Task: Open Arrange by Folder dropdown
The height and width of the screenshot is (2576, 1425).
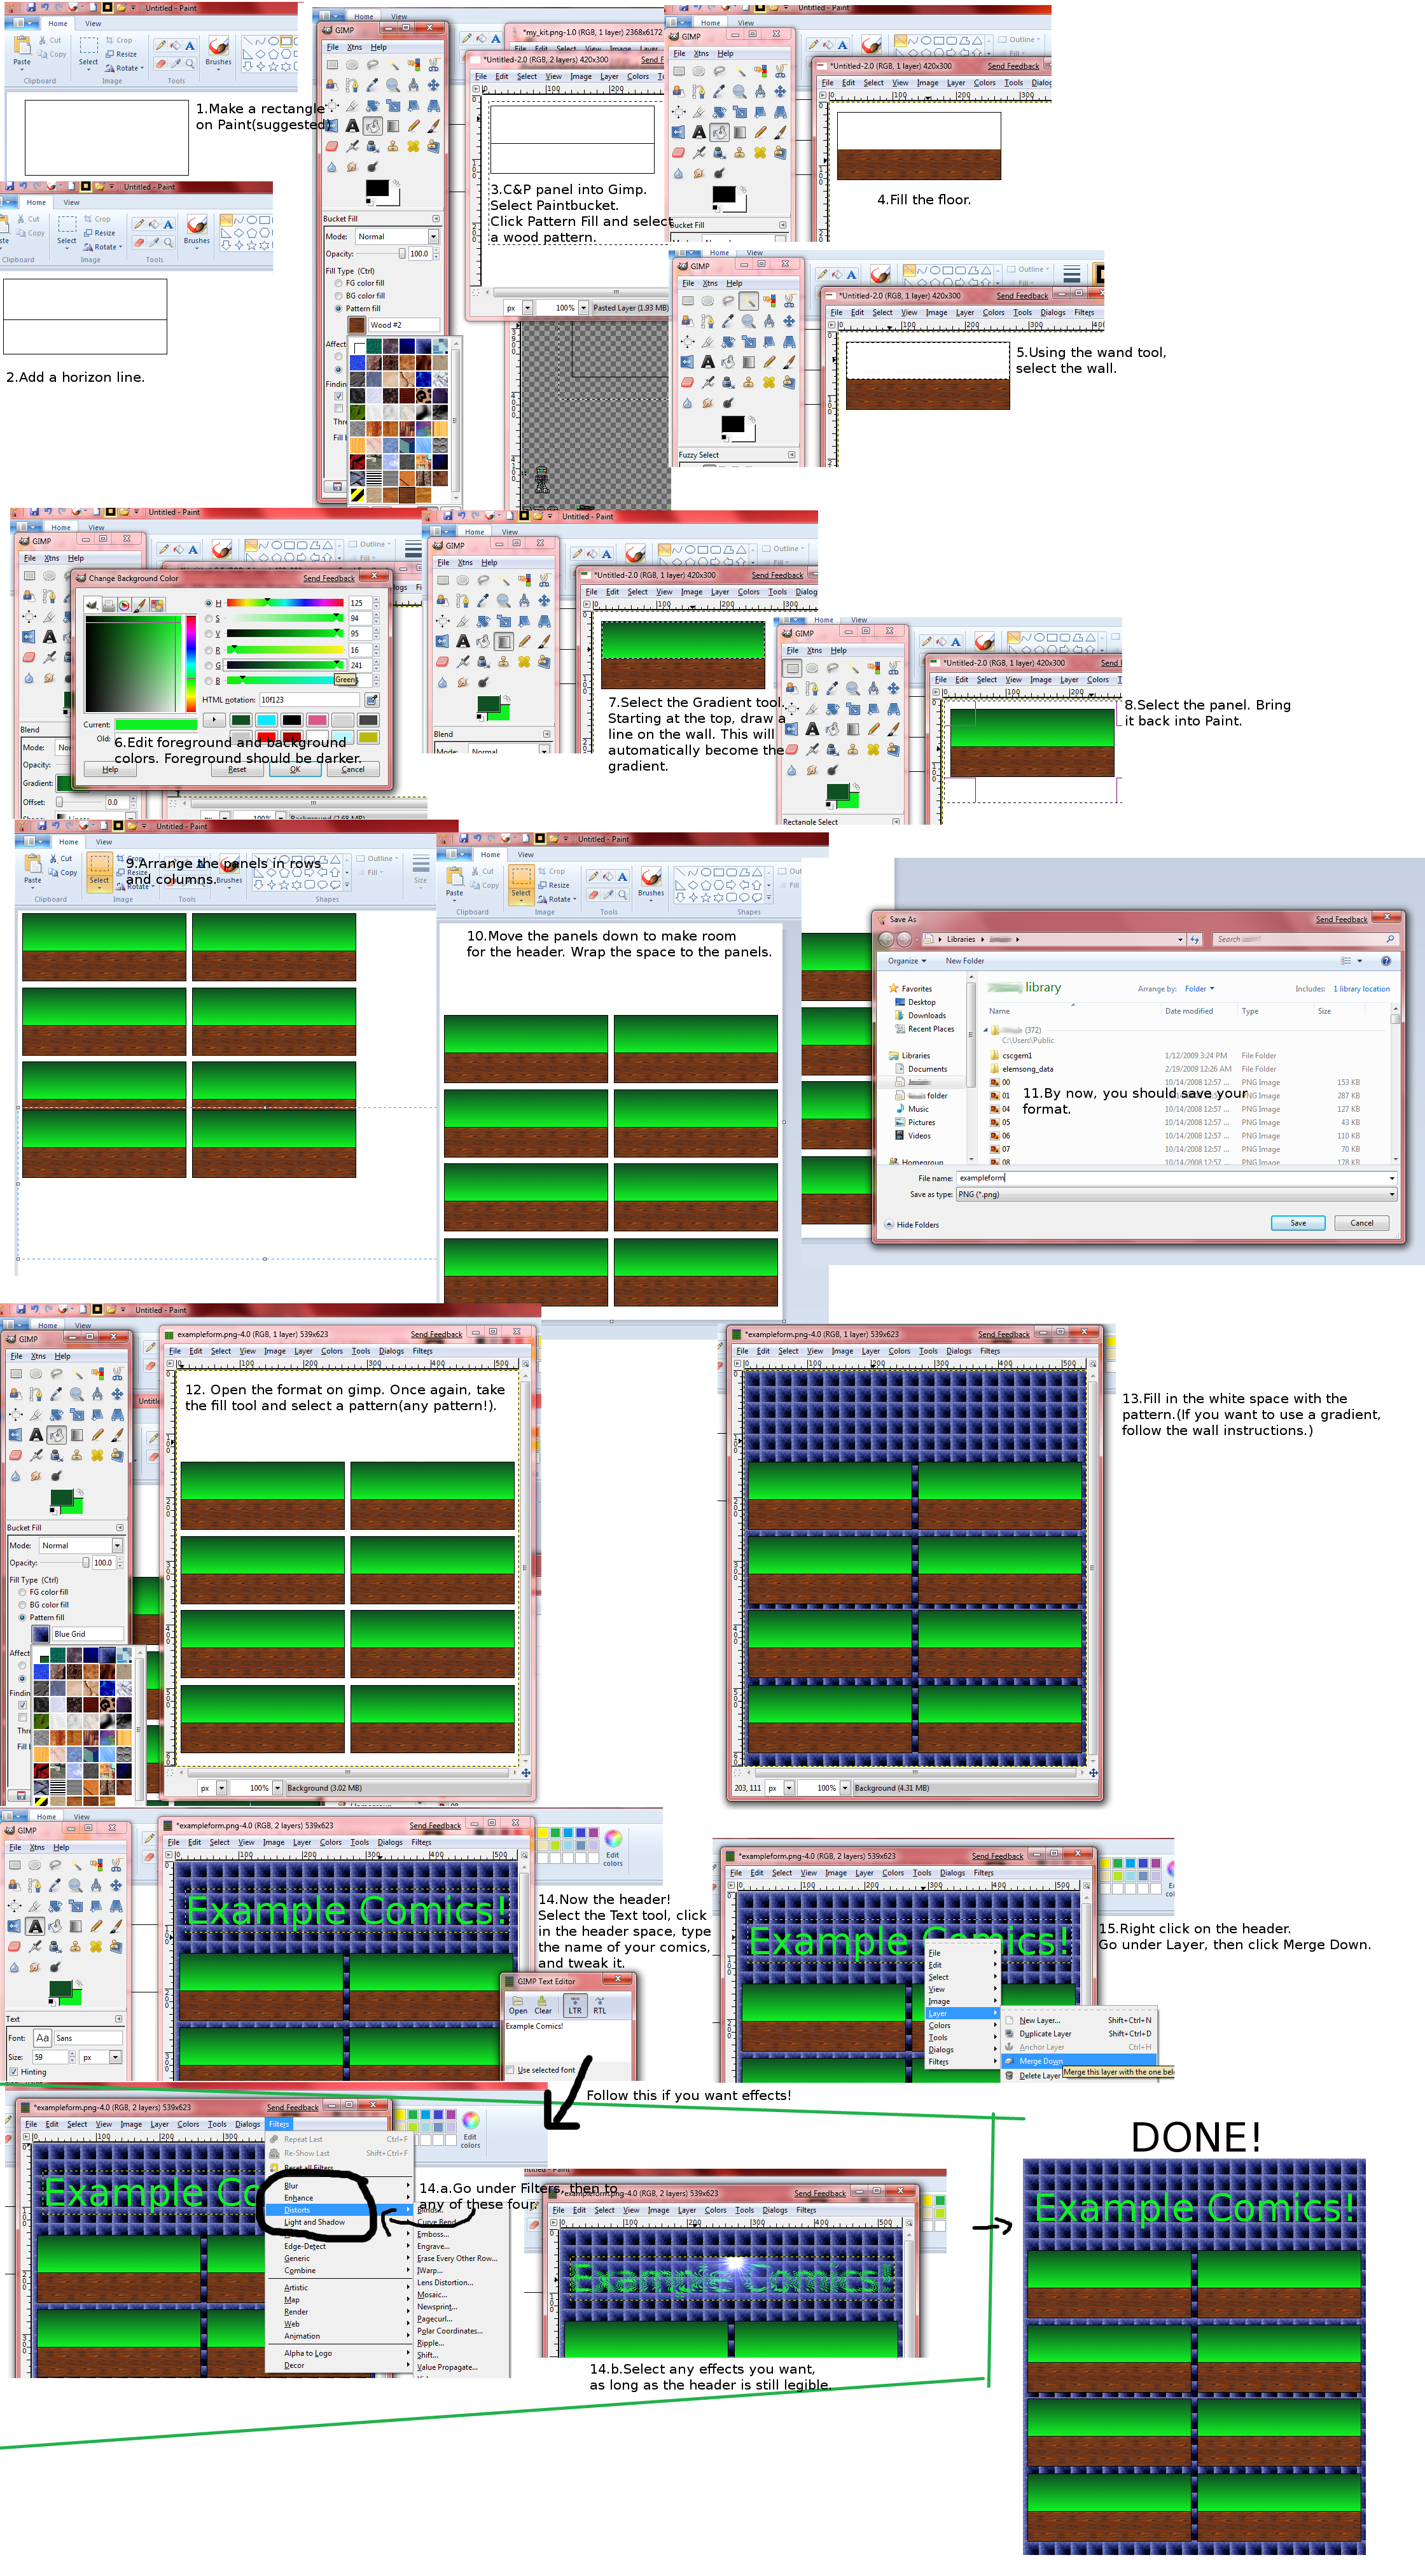Action: pos(1199,989)
